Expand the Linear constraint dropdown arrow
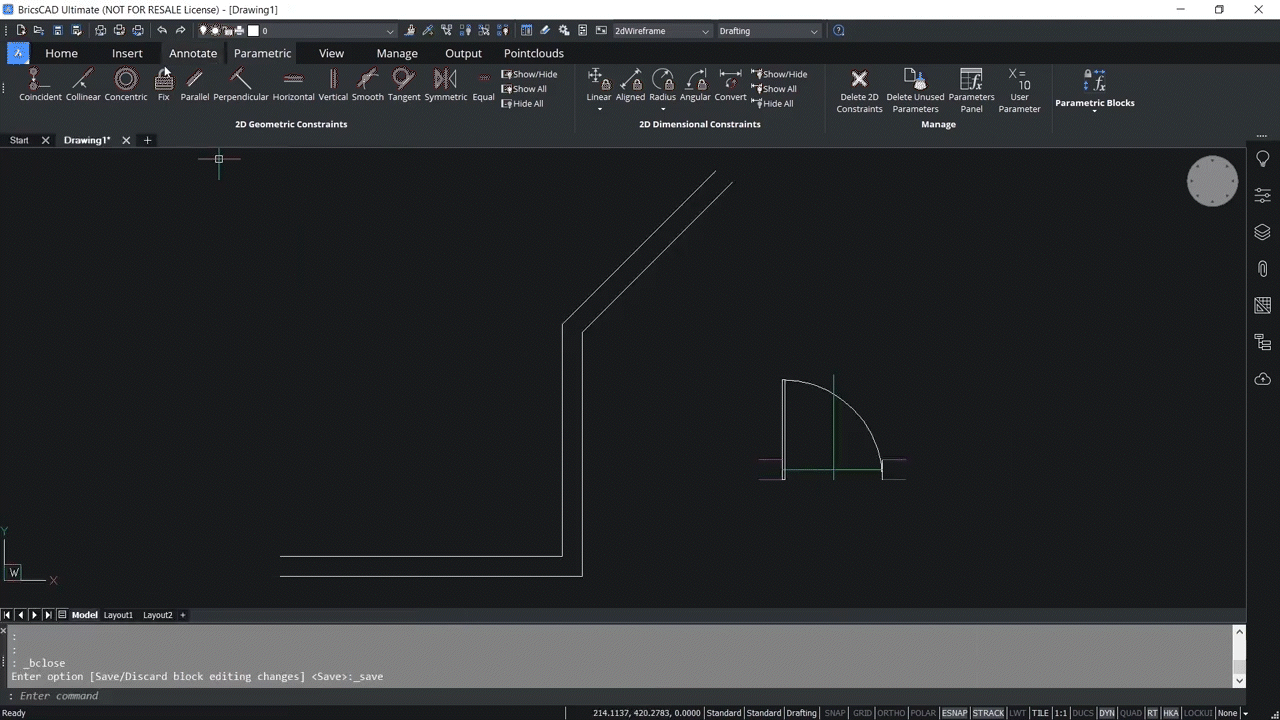The image size is (1280, 720). click(599, 109)
